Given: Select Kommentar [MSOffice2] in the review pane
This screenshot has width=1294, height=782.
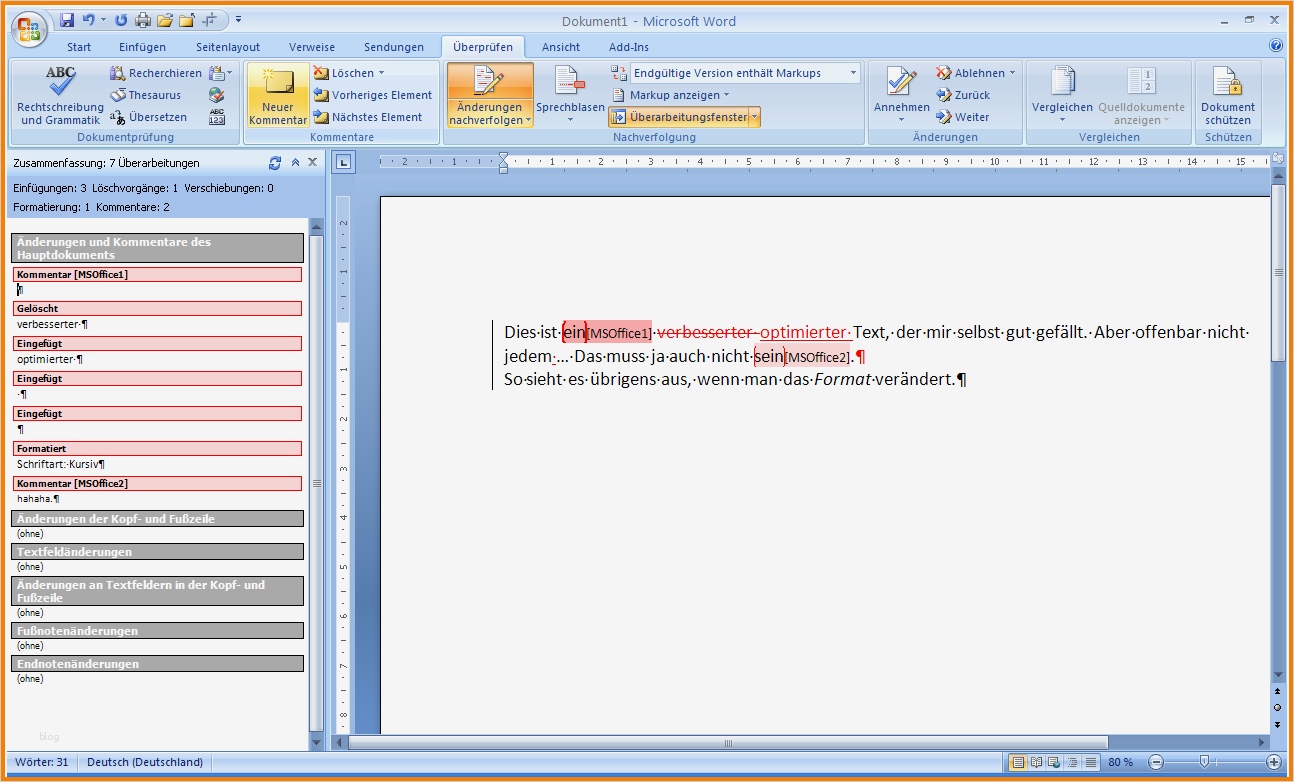Looking at the screenshot, I should 157,484.
